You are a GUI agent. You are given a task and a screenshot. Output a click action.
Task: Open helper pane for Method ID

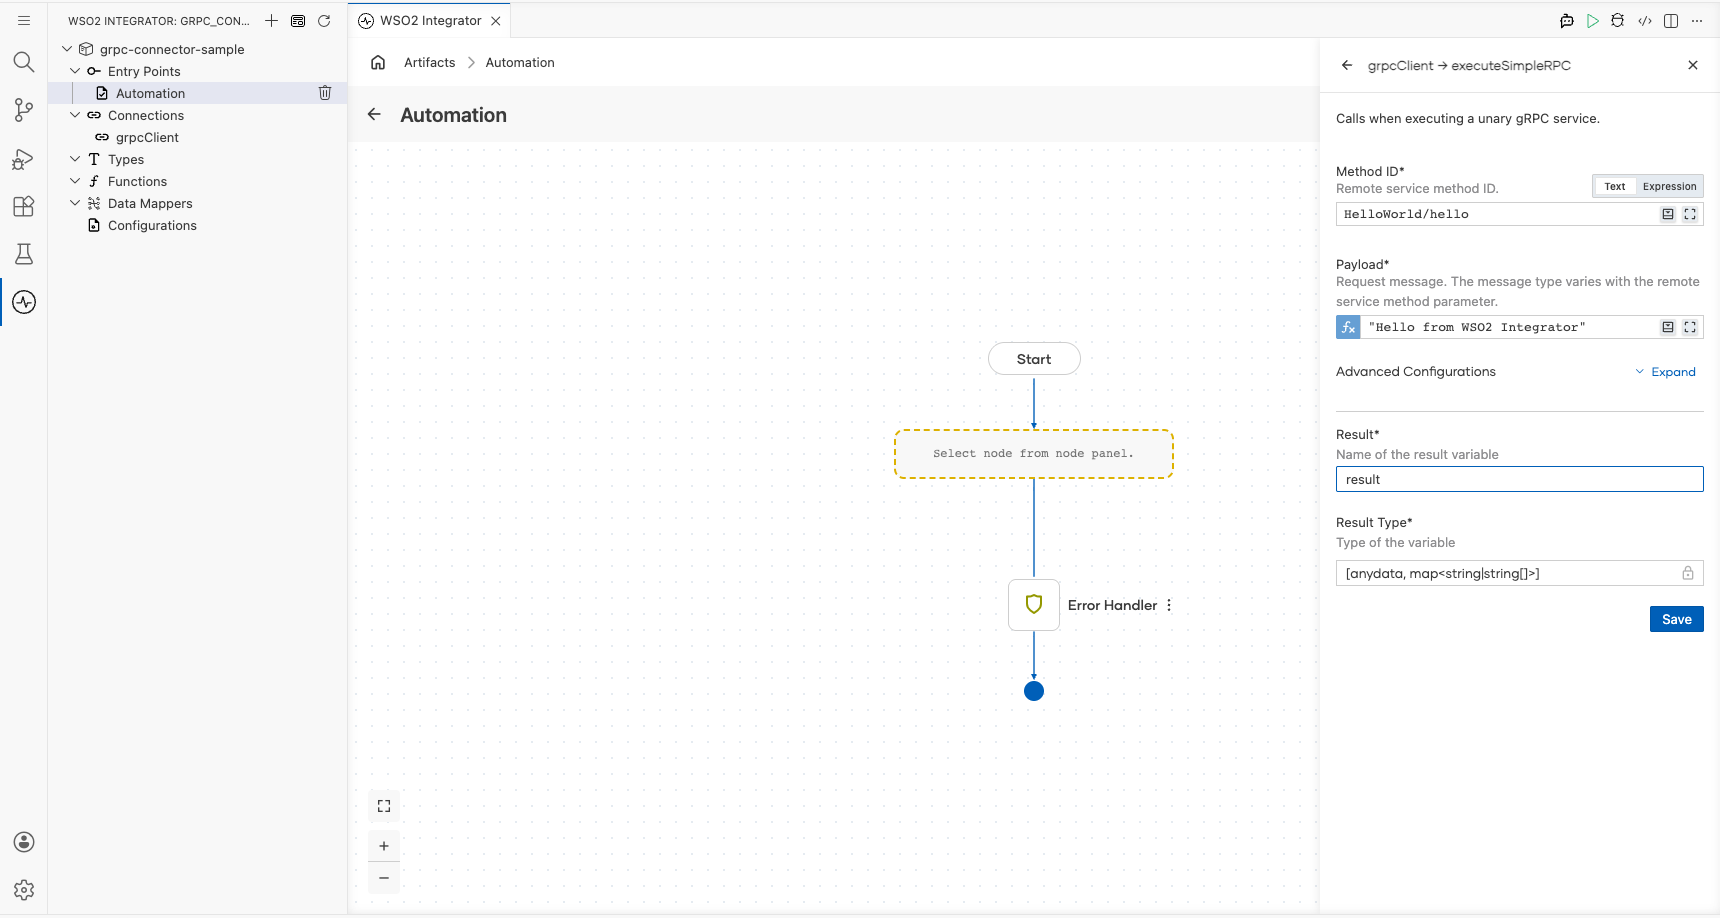(1668, 214)
